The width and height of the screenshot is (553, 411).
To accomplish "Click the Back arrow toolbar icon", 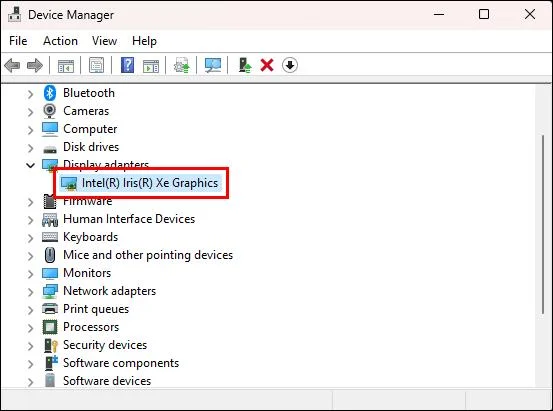I will tap(12, 65).
